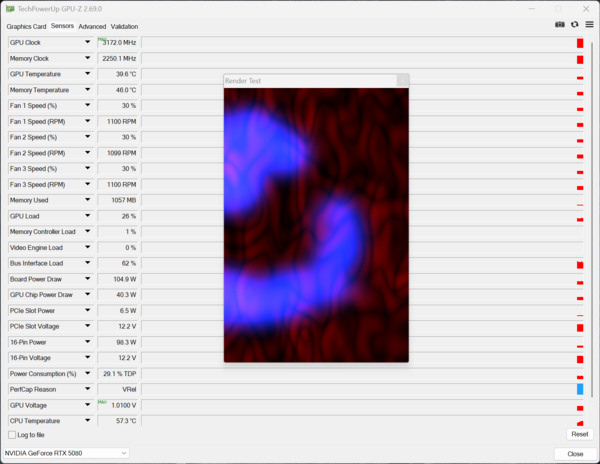Click the GPU-Z app icon in title bar

tap(10, 8)
